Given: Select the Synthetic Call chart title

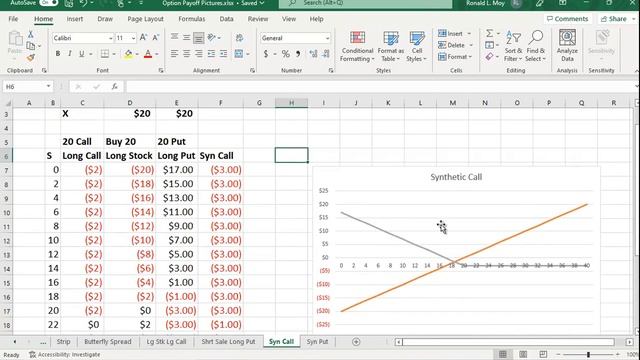Looking at the screenshot, I should (456, 177).
